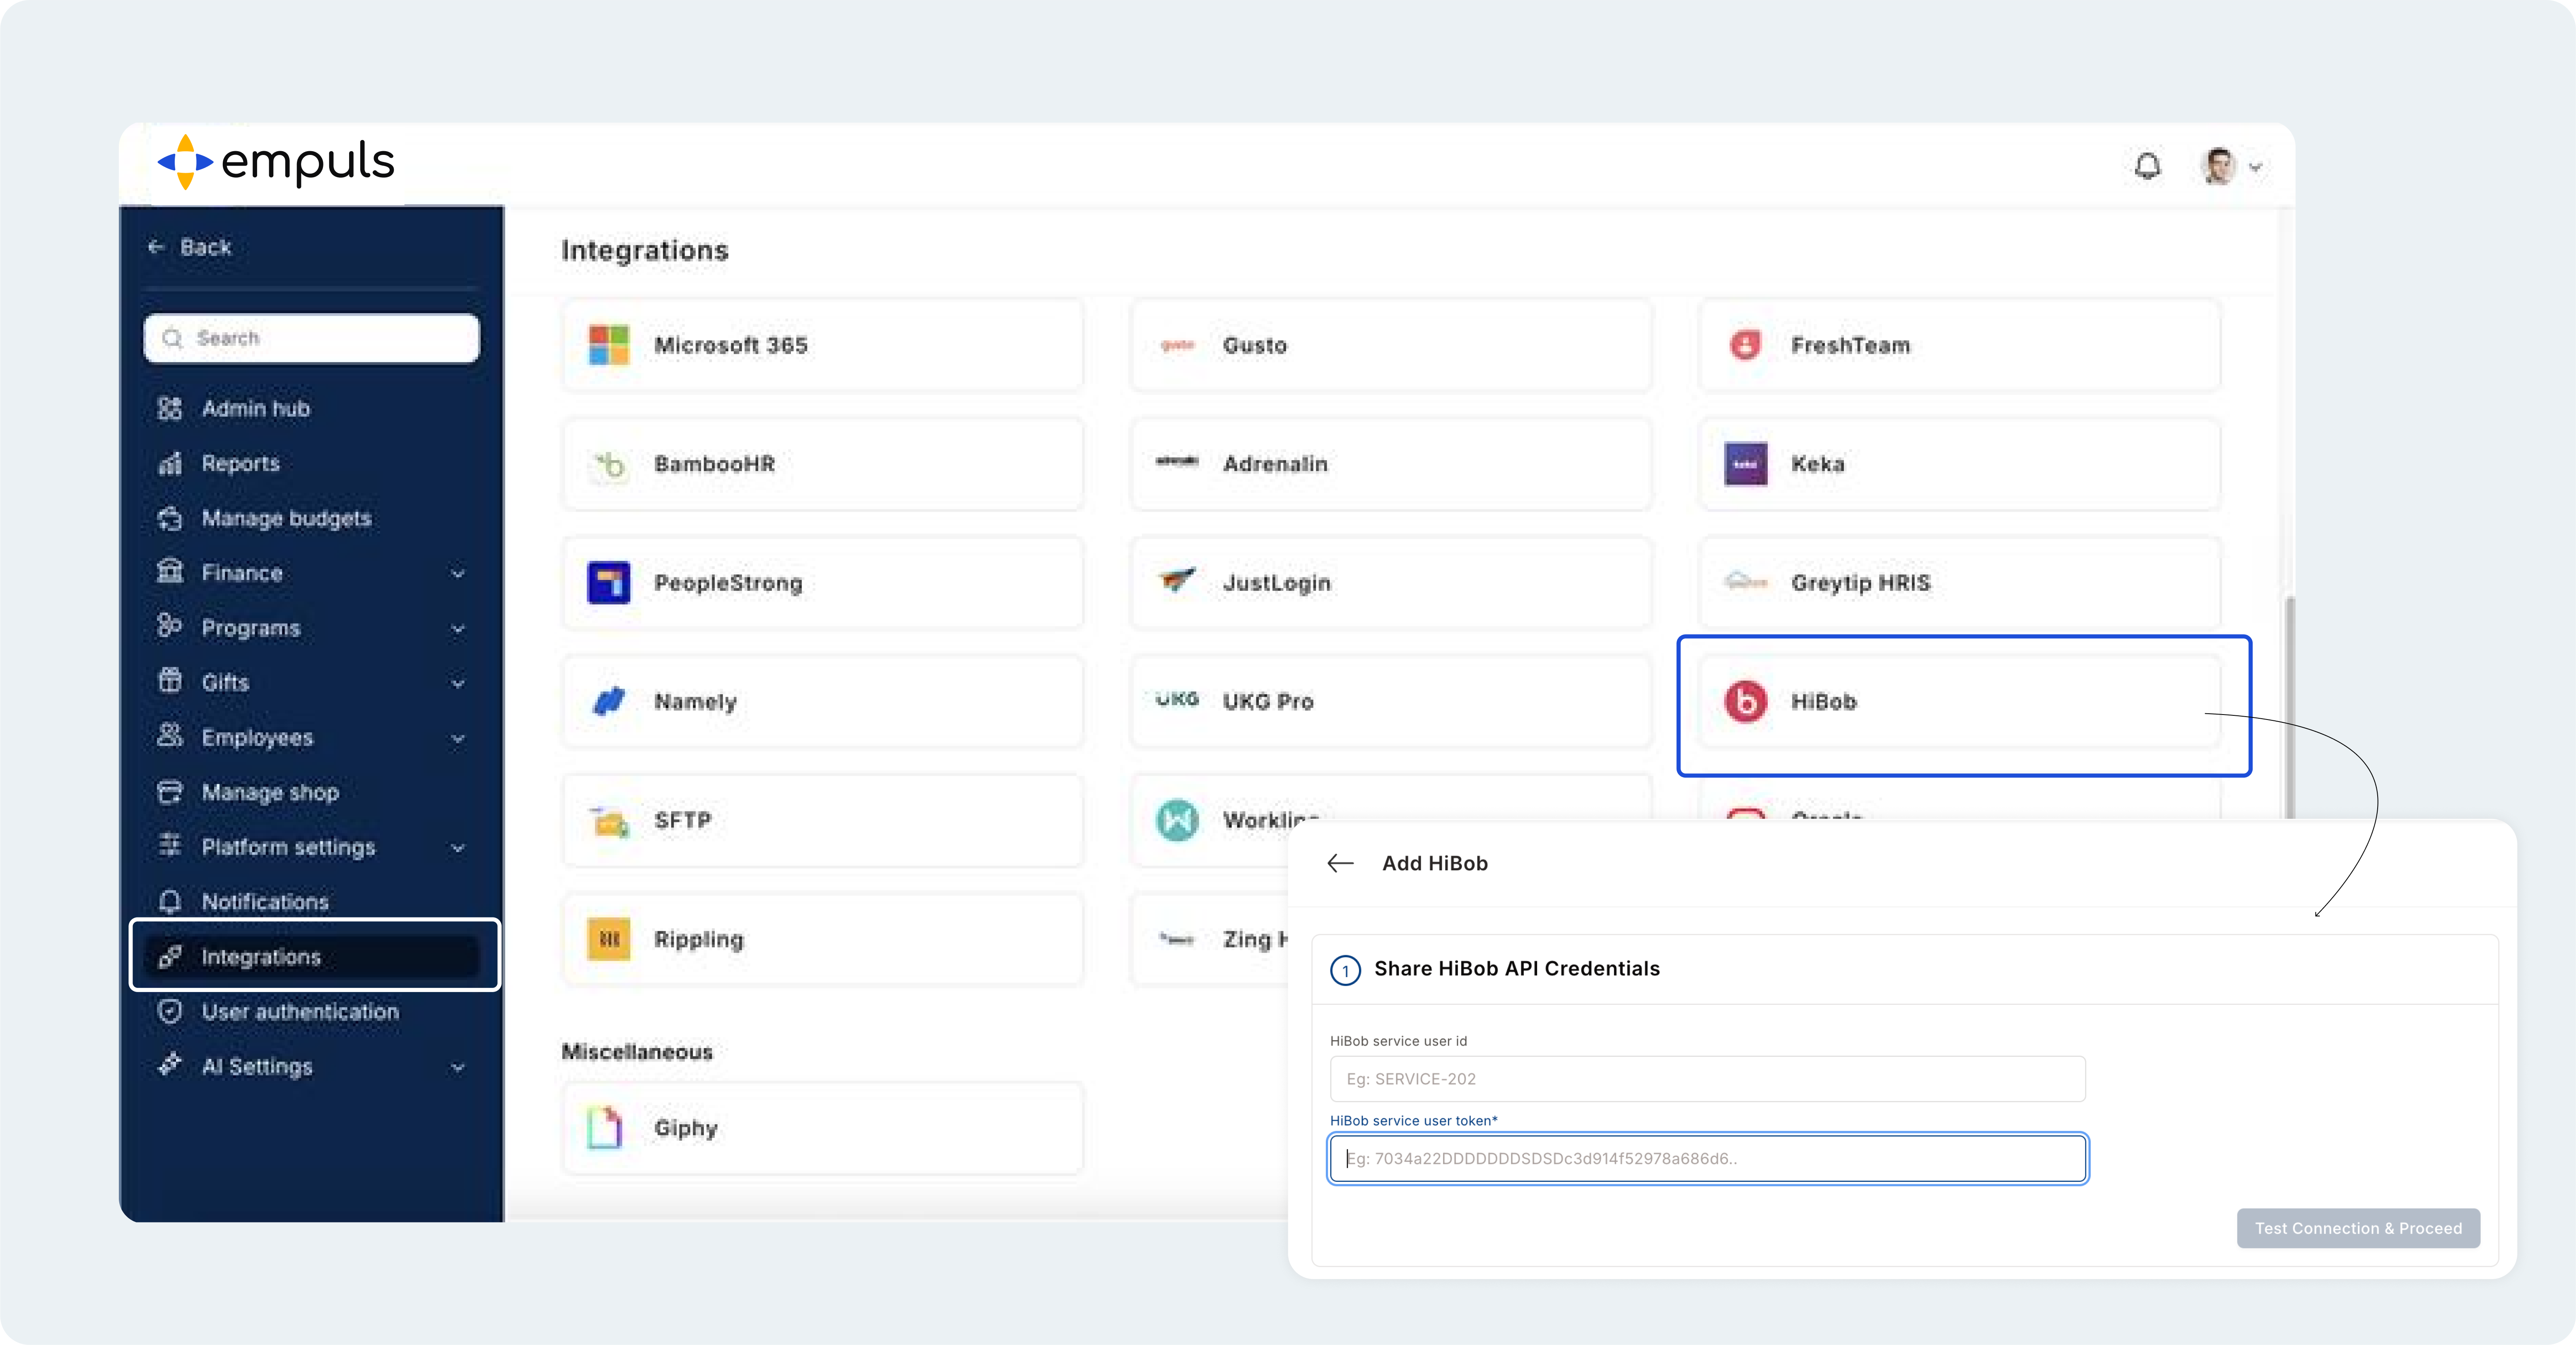The height and width of the screenshot is (1345, 2576).
Task: Click the Integrations page heading
Action: pos(645,250)
